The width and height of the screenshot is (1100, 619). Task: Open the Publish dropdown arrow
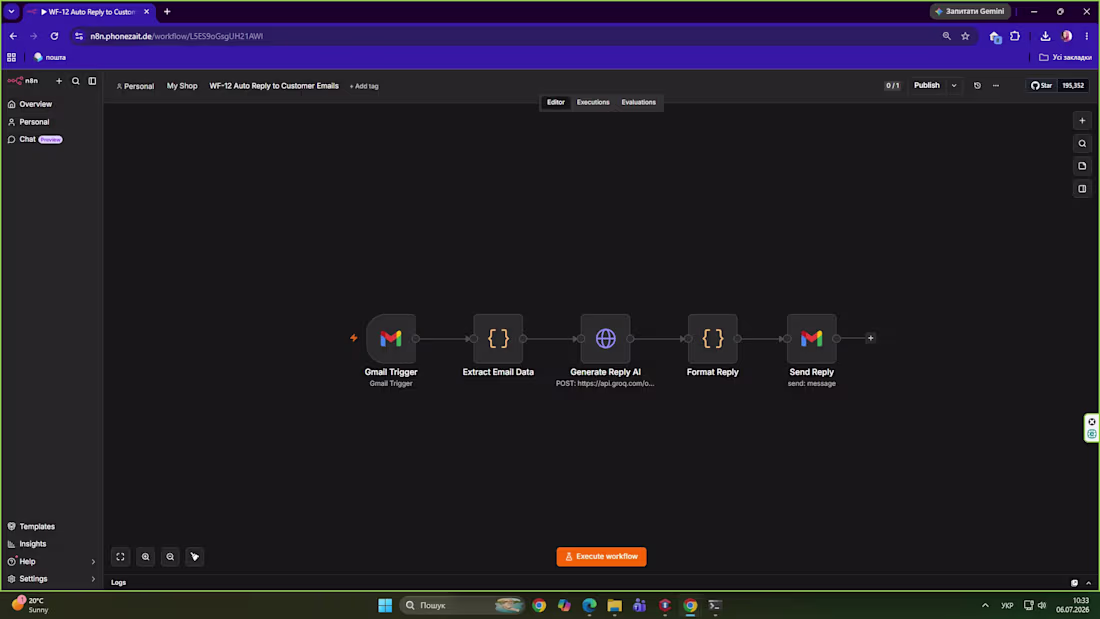(954, 86)
